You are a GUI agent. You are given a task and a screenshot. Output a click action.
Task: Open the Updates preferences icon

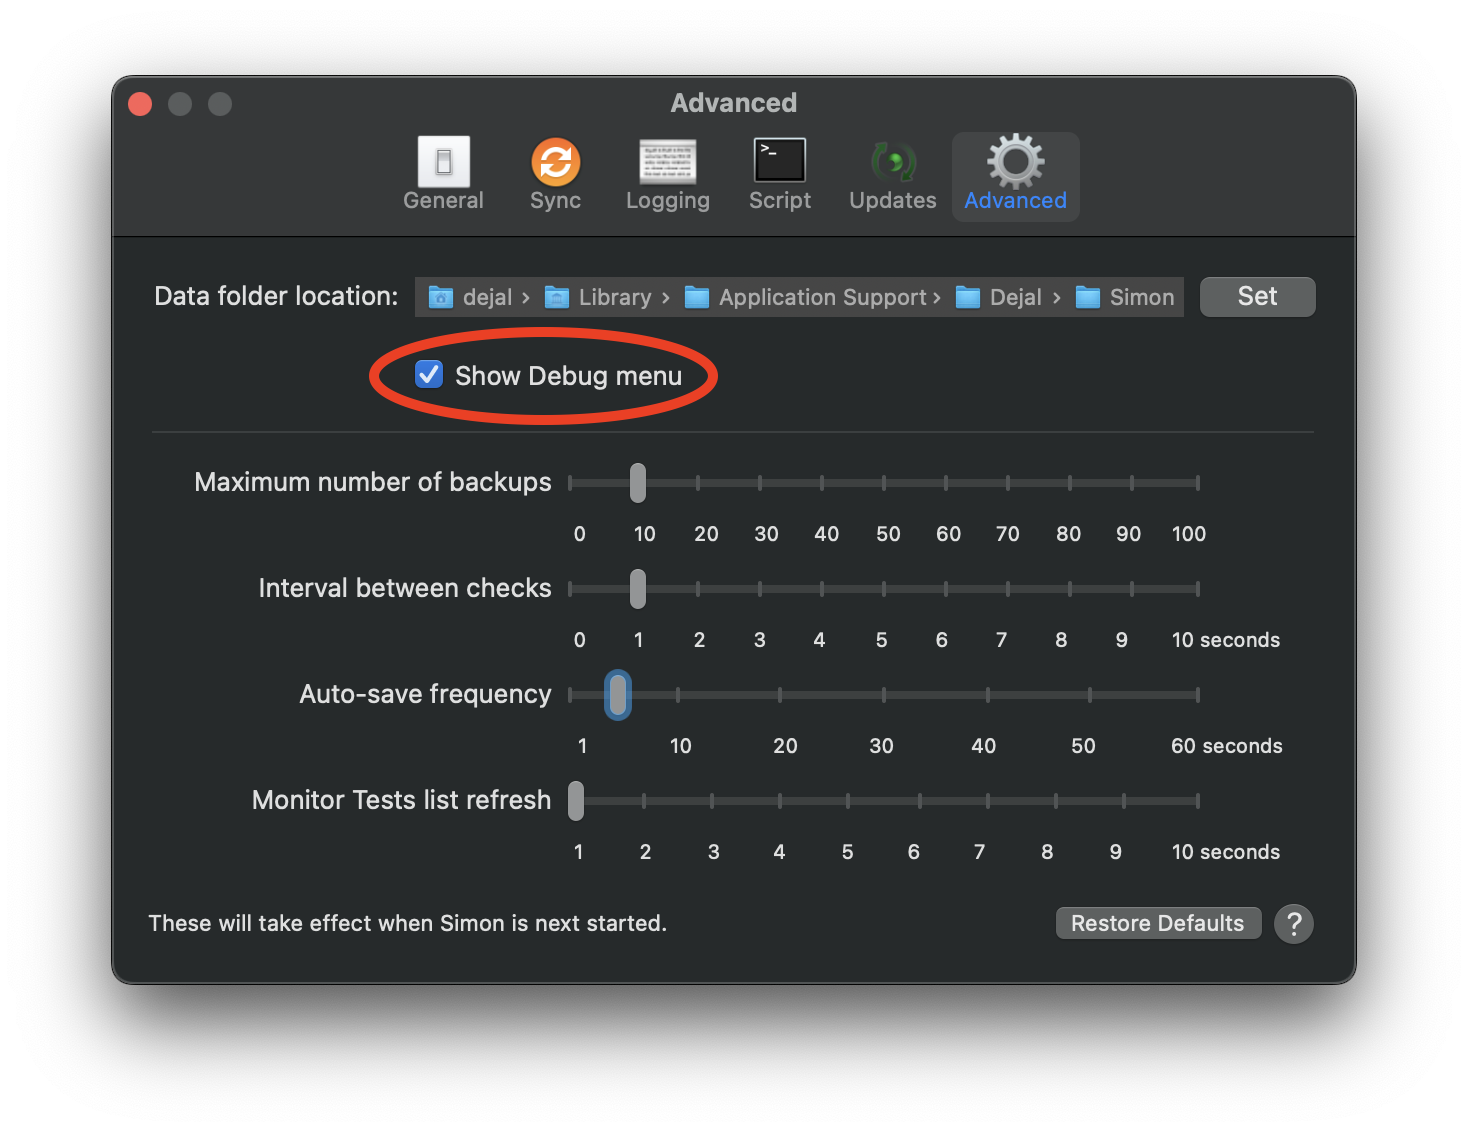[893, 162]
